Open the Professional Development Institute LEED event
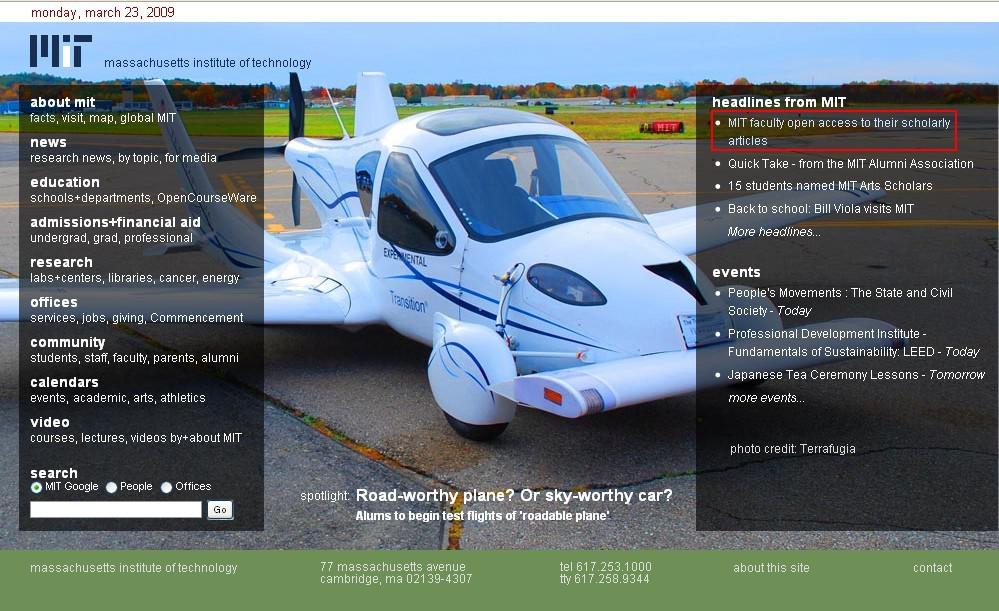The height and width of the screenshot is (611, 999). click(854, 343)
